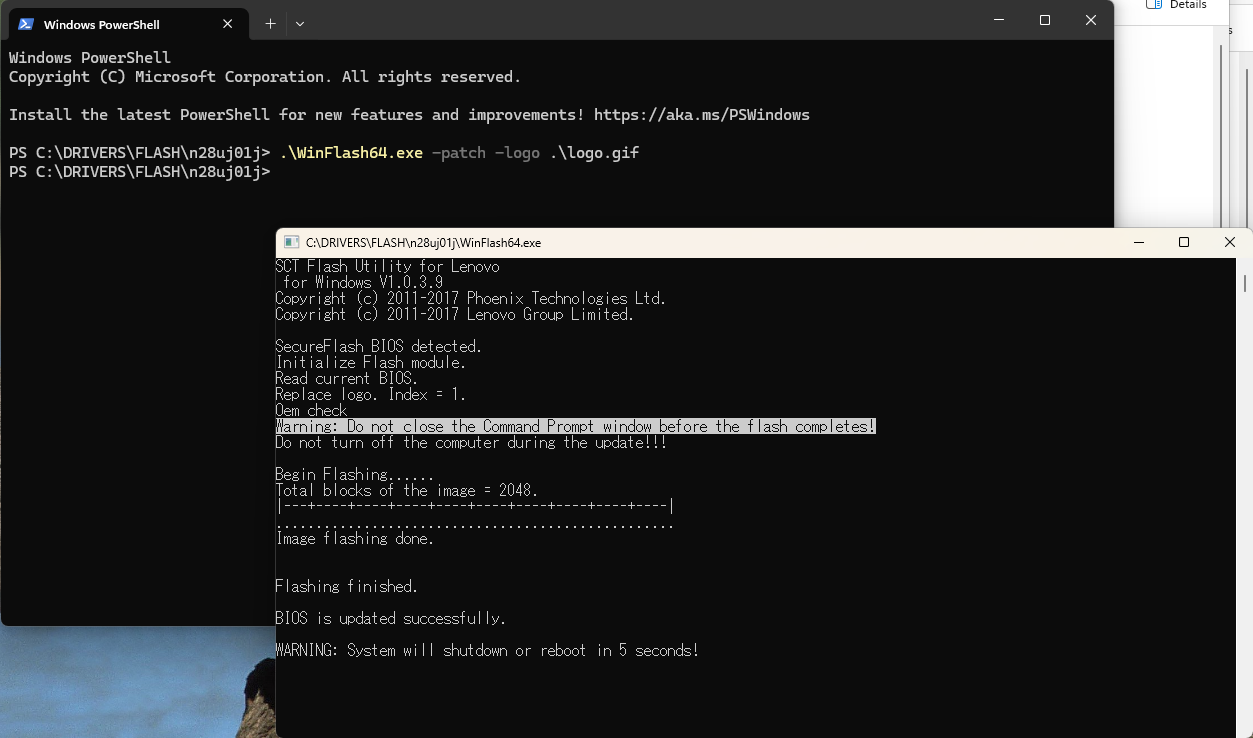Click the flashing progress dots bar
Screen dimensions: 1253x738
click(x=474, y=523)
